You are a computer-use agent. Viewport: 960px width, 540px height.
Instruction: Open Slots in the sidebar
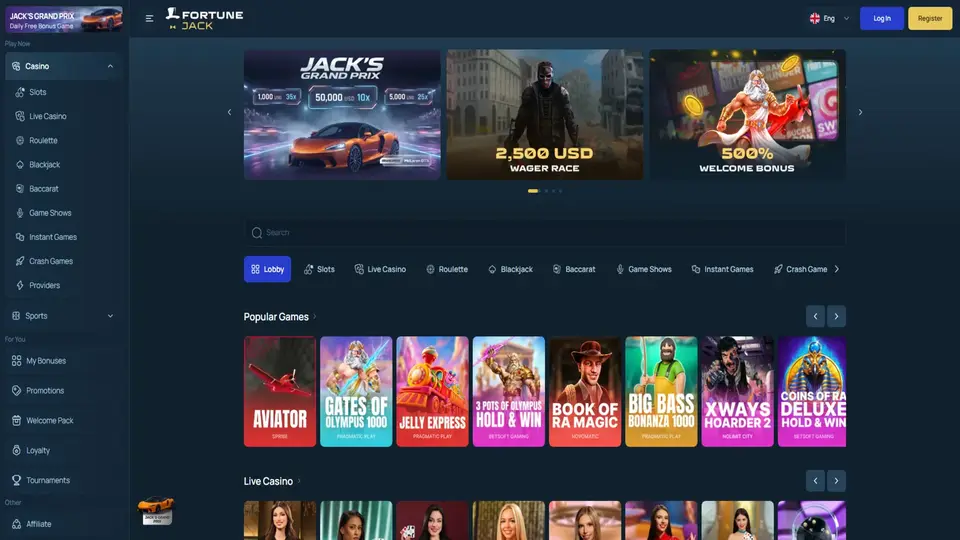[37, 92]
